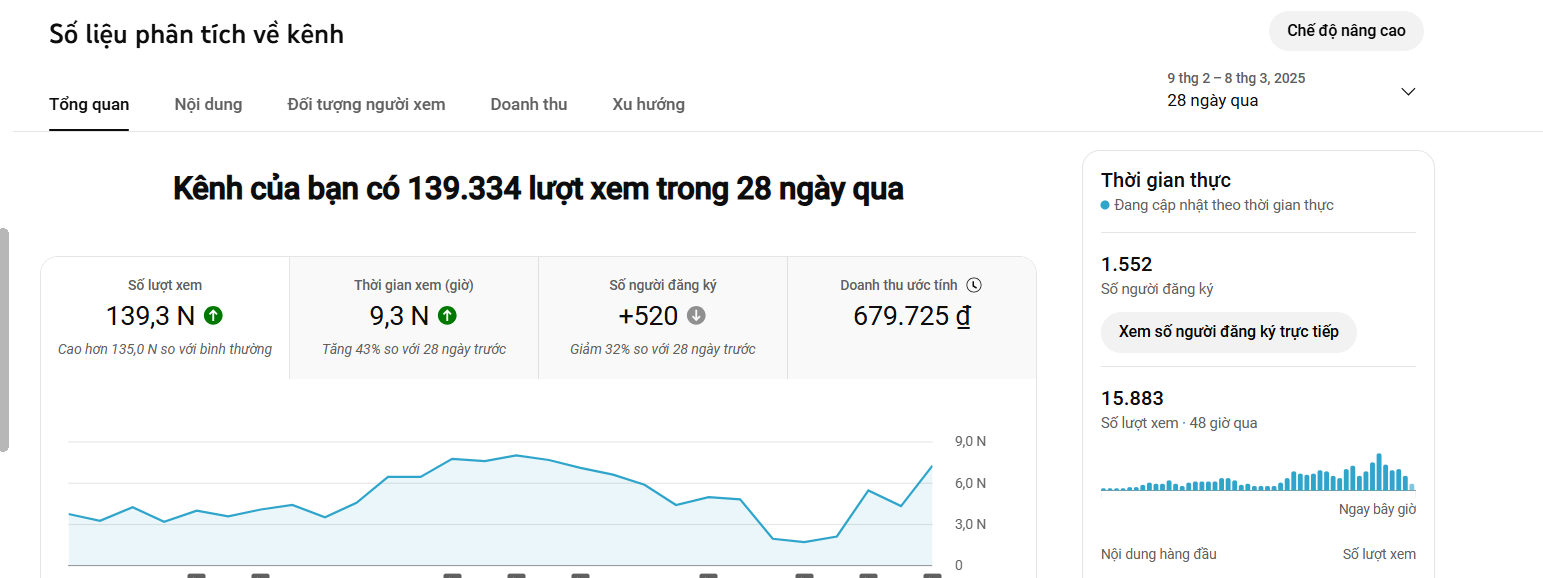The height and width of the screenshot is (578, 1543).
Task: Expand the date range chevron arrow
Action: pos(1408,91)
